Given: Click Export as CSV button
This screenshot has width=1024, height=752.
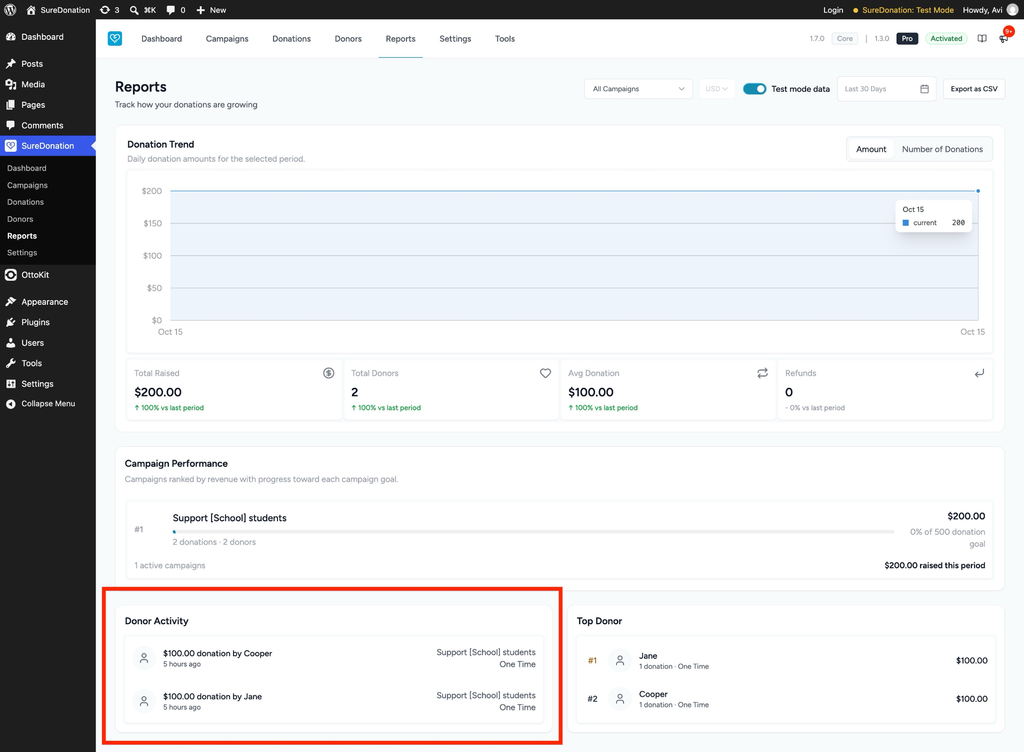Looking at the screenshot, I should pyautogui.click(x=974, y=89).
